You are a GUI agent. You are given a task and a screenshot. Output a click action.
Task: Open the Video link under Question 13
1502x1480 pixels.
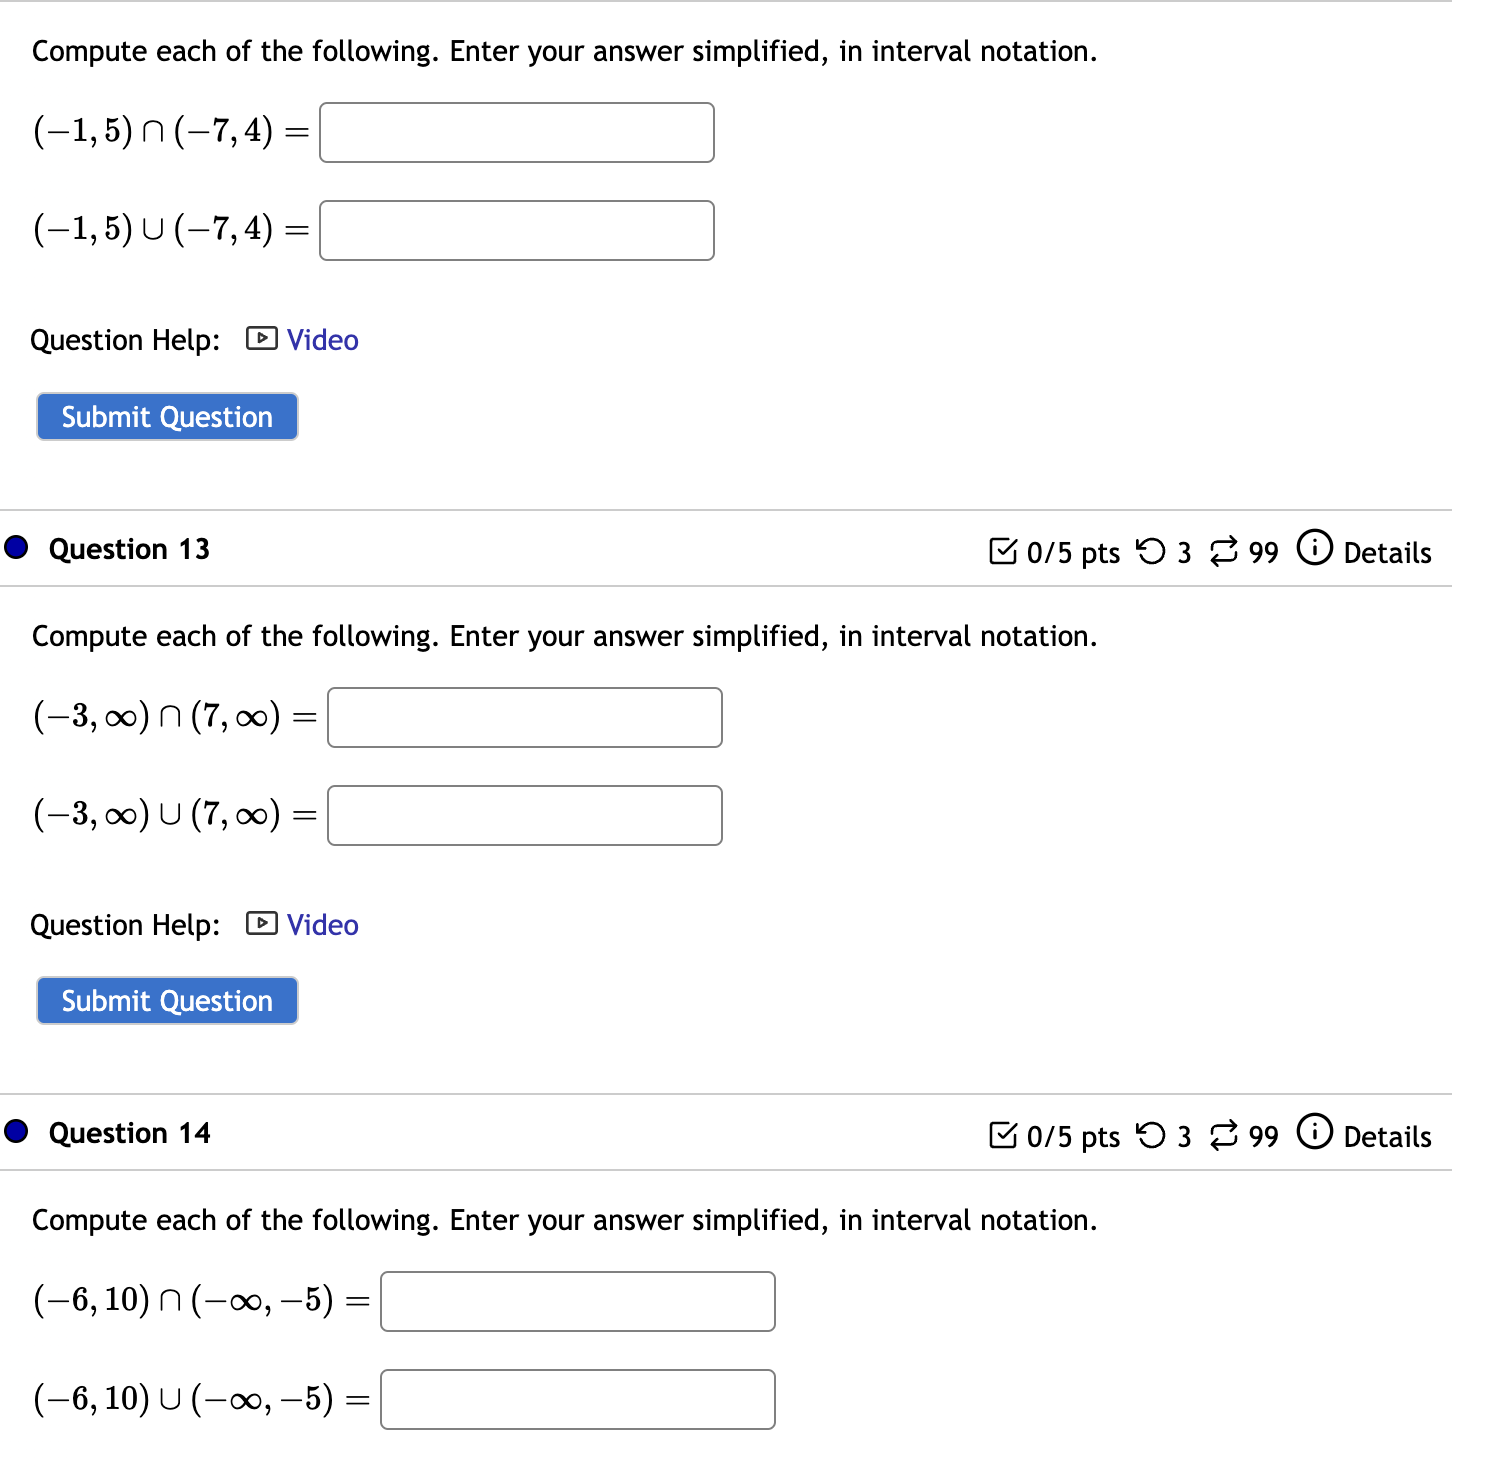[x=322, y=925]
